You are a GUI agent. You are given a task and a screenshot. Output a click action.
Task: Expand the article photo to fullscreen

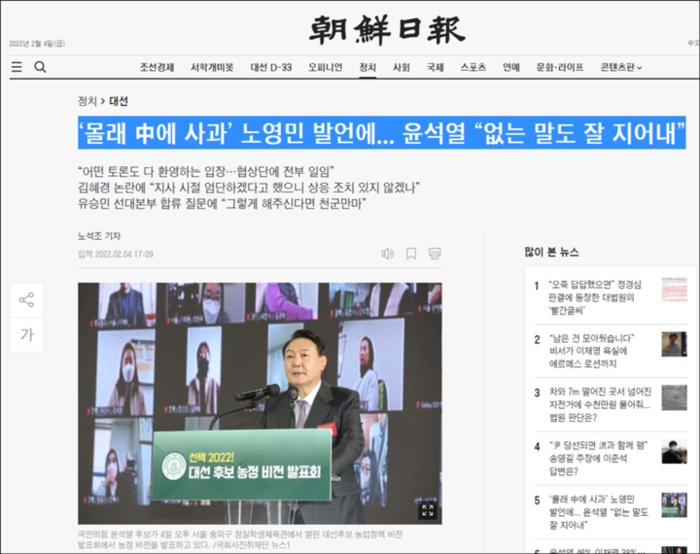[x=427, y=510]
